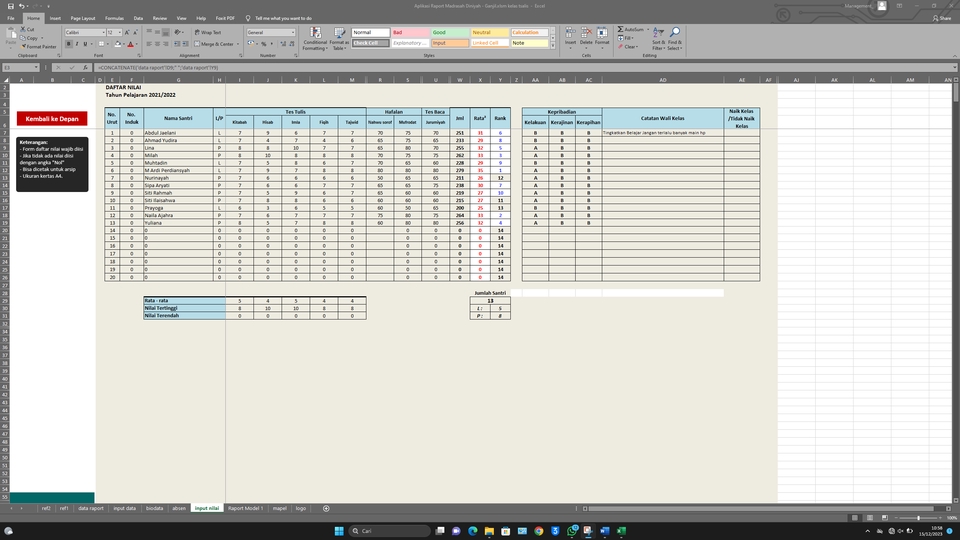The height and width of the screenshot is (540, 960).
Task: Switch to the Foxit PDF tab
Action: (225, 18)
